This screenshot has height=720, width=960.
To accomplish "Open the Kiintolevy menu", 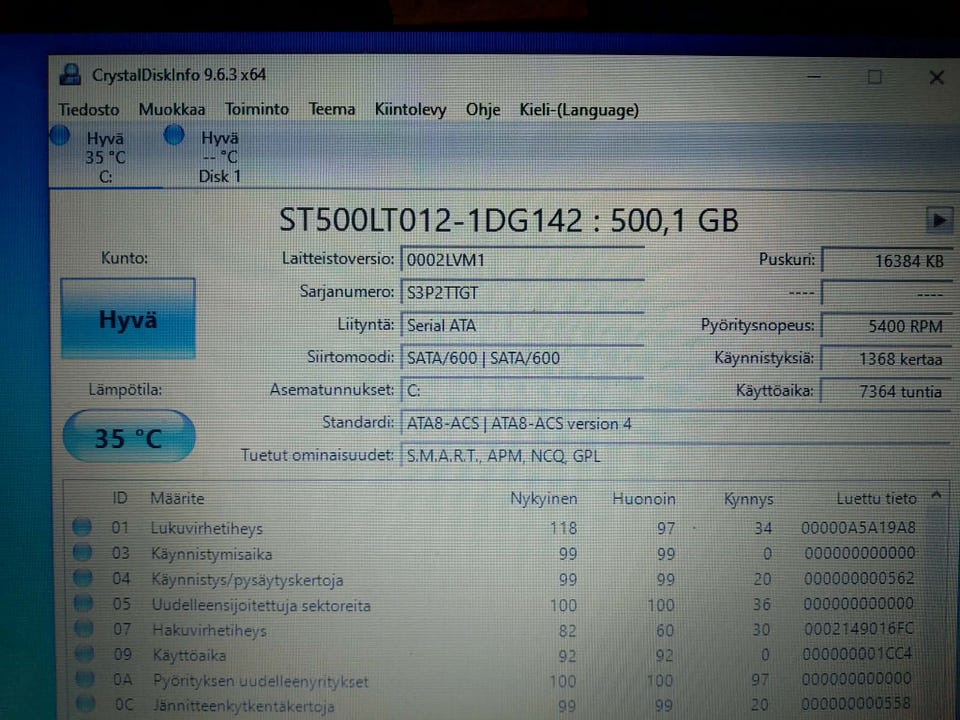I will coord(410,110).
